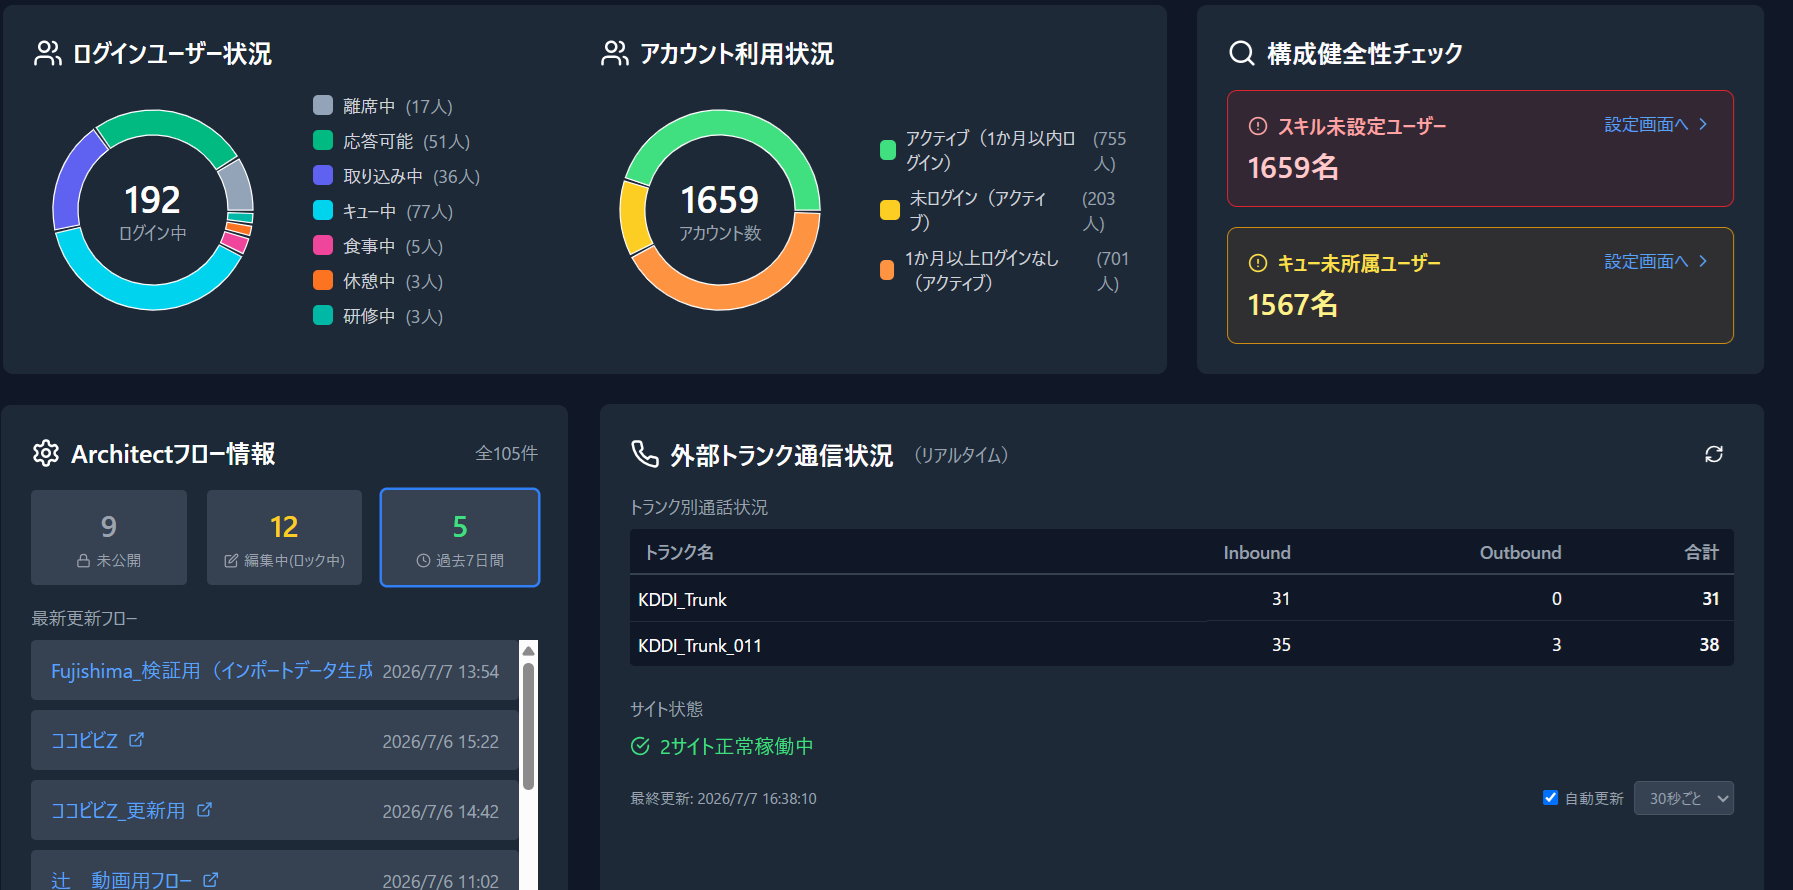Select the KDDI_Trunk row name
Screen dimensions: 1793x890
point(682,599)
